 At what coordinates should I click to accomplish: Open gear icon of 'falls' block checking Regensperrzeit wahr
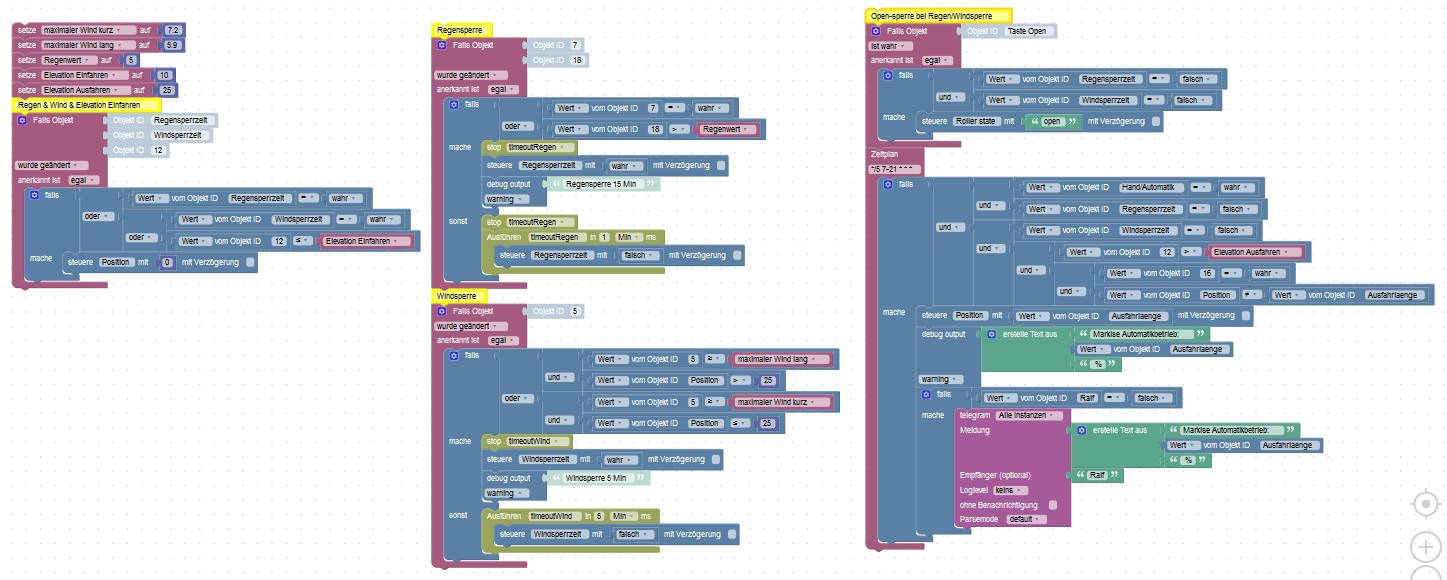tap(36, 195)
